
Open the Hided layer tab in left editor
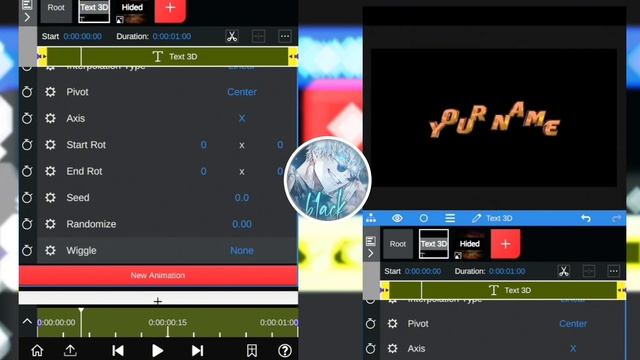pos(132,11)
